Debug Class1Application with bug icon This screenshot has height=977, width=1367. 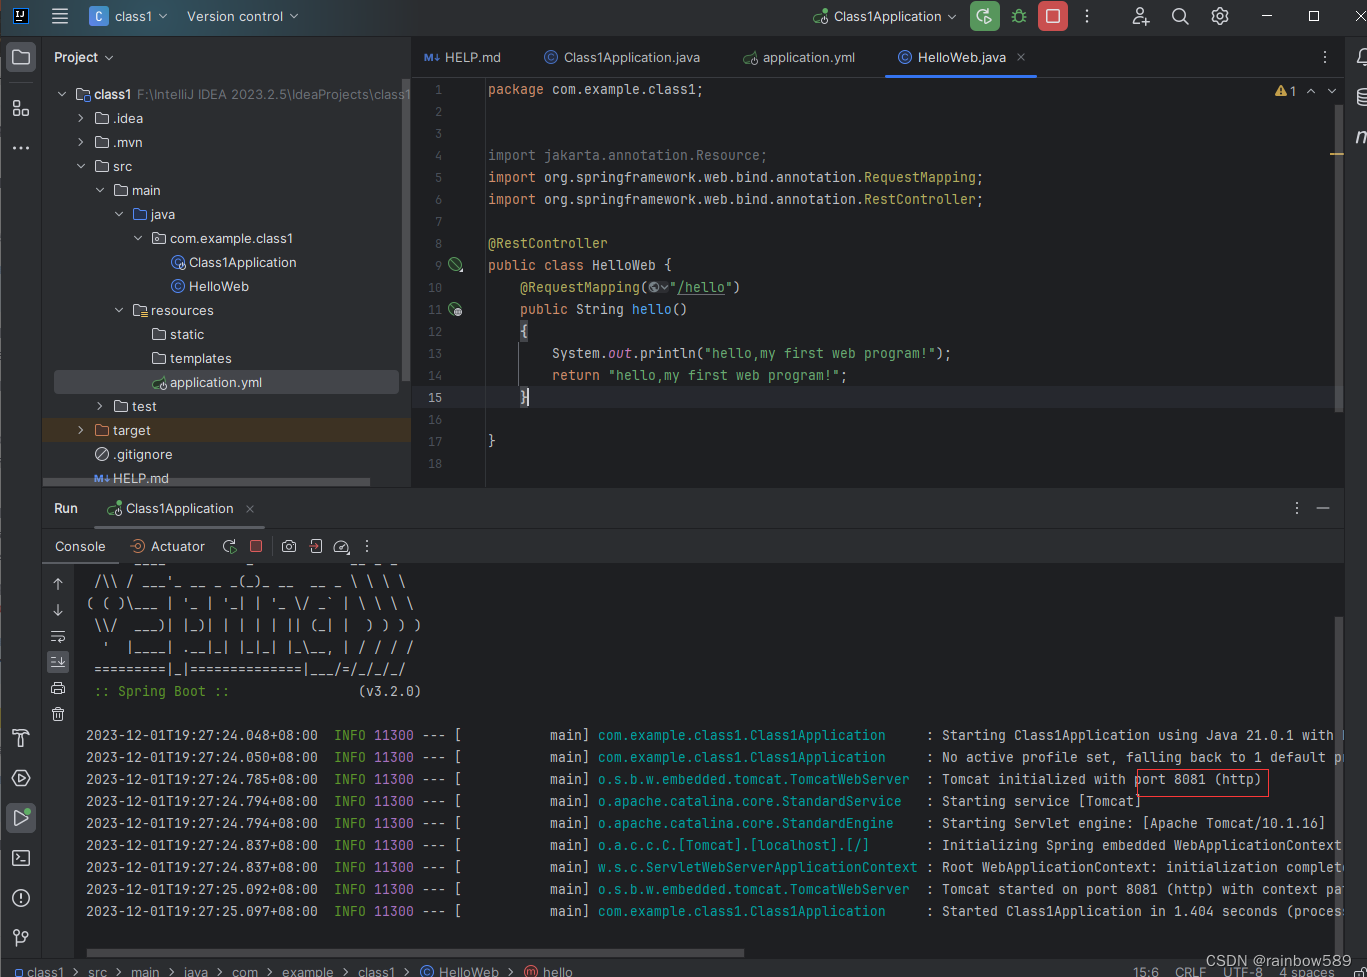(1019, 16)
